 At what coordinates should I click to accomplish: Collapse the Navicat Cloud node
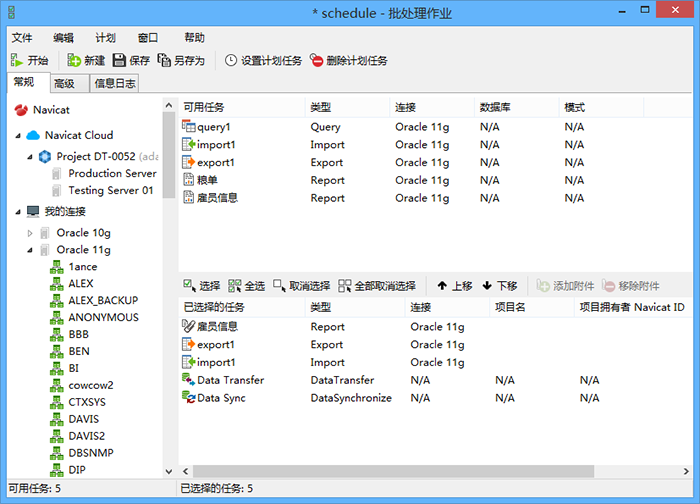[x=18, y=136]
